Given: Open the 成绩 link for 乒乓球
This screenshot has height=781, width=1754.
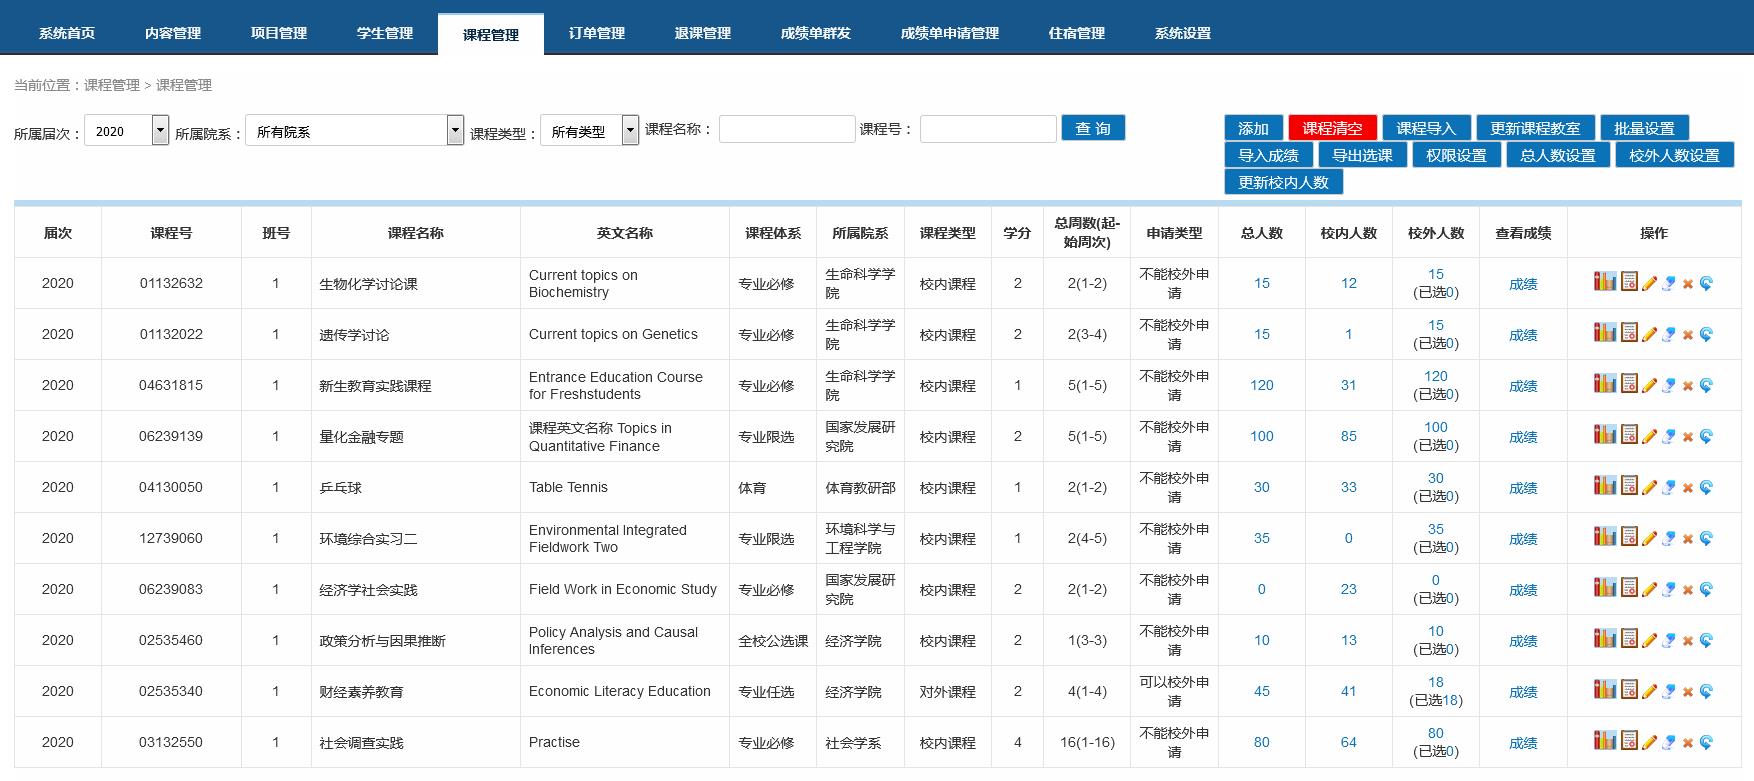Looking at the screenshot, I should point(1522,488).
